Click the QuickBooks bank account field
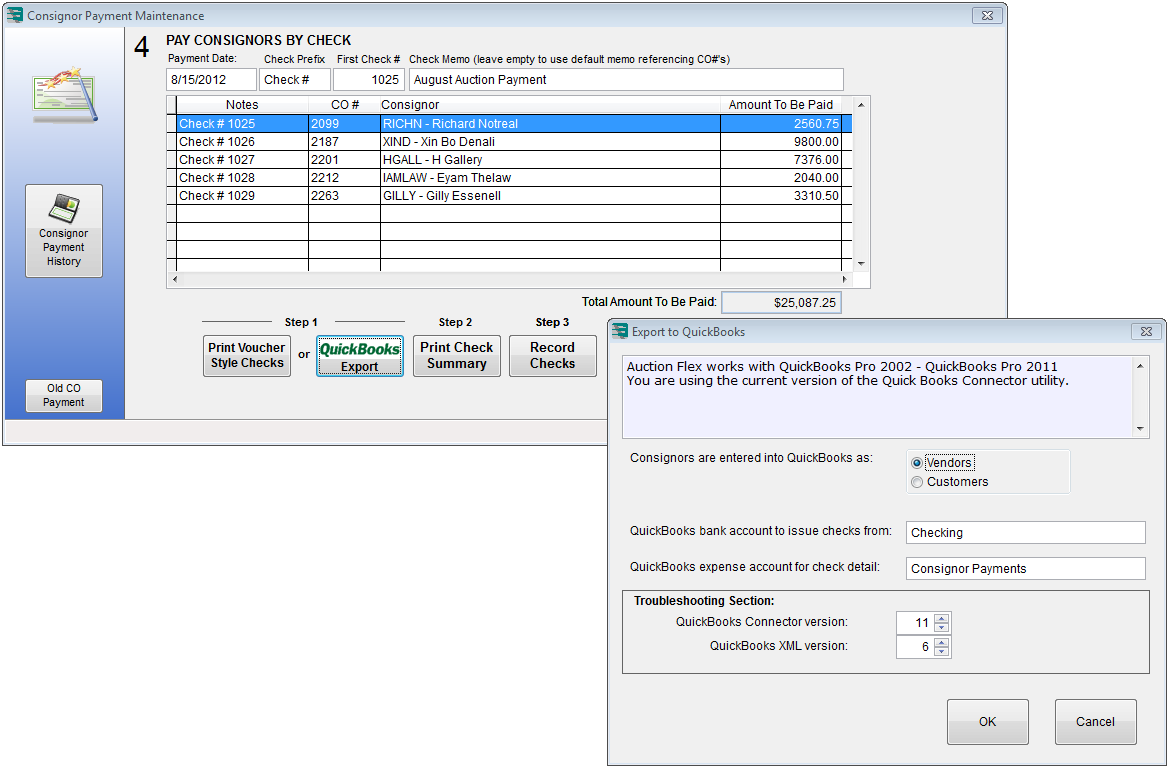The width and height of the screenshot is (1176, 774). tap(1024, 533)
